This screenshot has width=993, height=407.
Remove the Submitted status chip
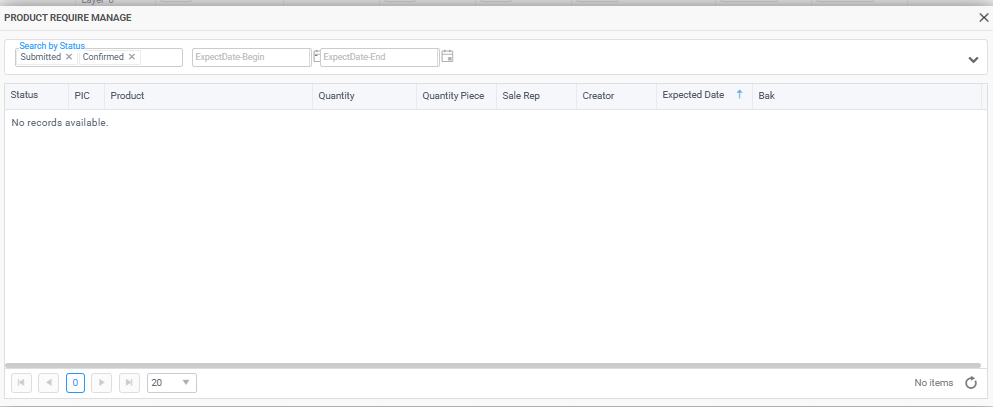coord(69,57)
